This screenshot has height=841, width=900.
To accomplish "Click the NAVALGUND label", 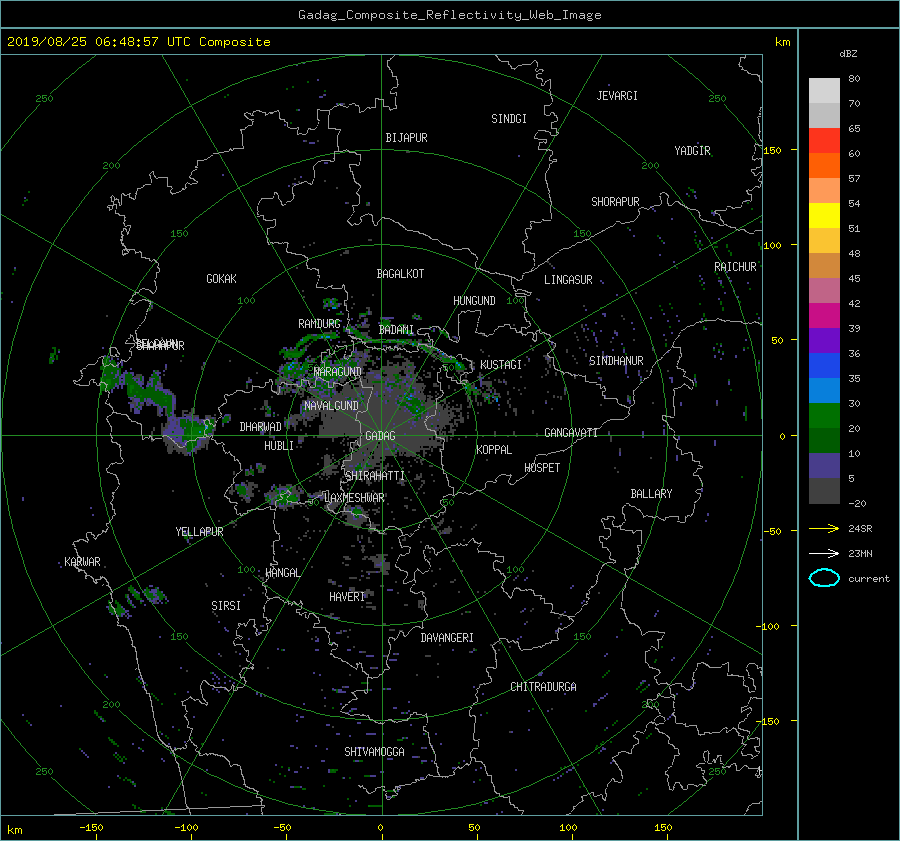I will click(x=331, y=406).
